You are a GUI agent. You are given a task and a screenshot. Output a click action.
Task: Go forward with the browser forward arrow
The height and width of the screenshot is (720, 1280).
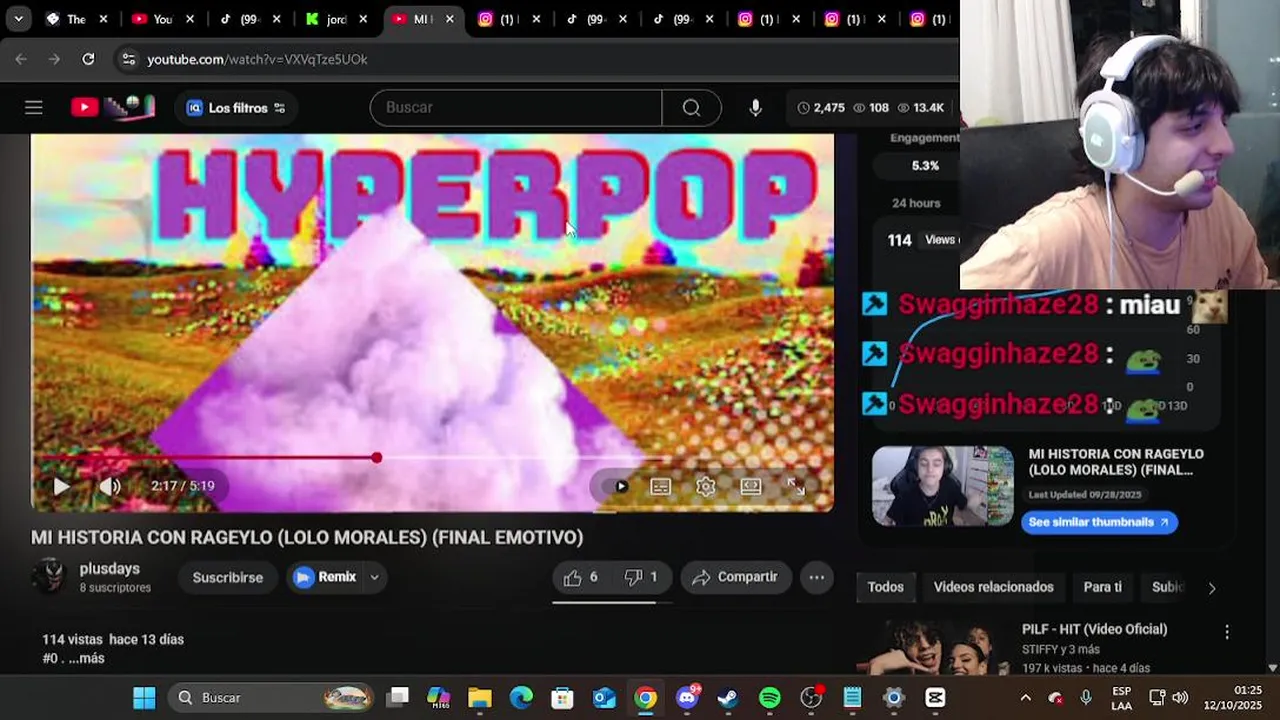pos(54,59)
